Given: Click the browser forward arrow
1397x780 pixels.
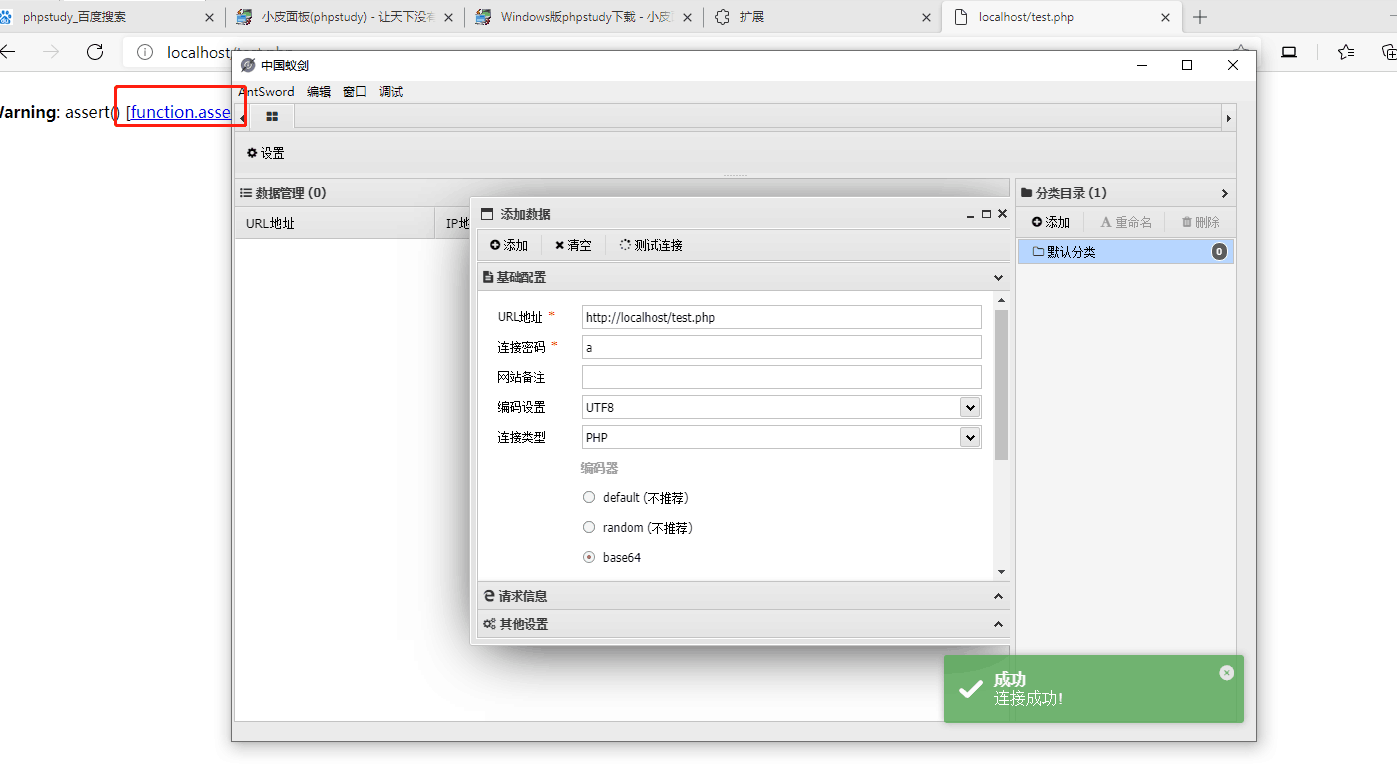Looking at the screenshot, I should click(x=52, y=52).
